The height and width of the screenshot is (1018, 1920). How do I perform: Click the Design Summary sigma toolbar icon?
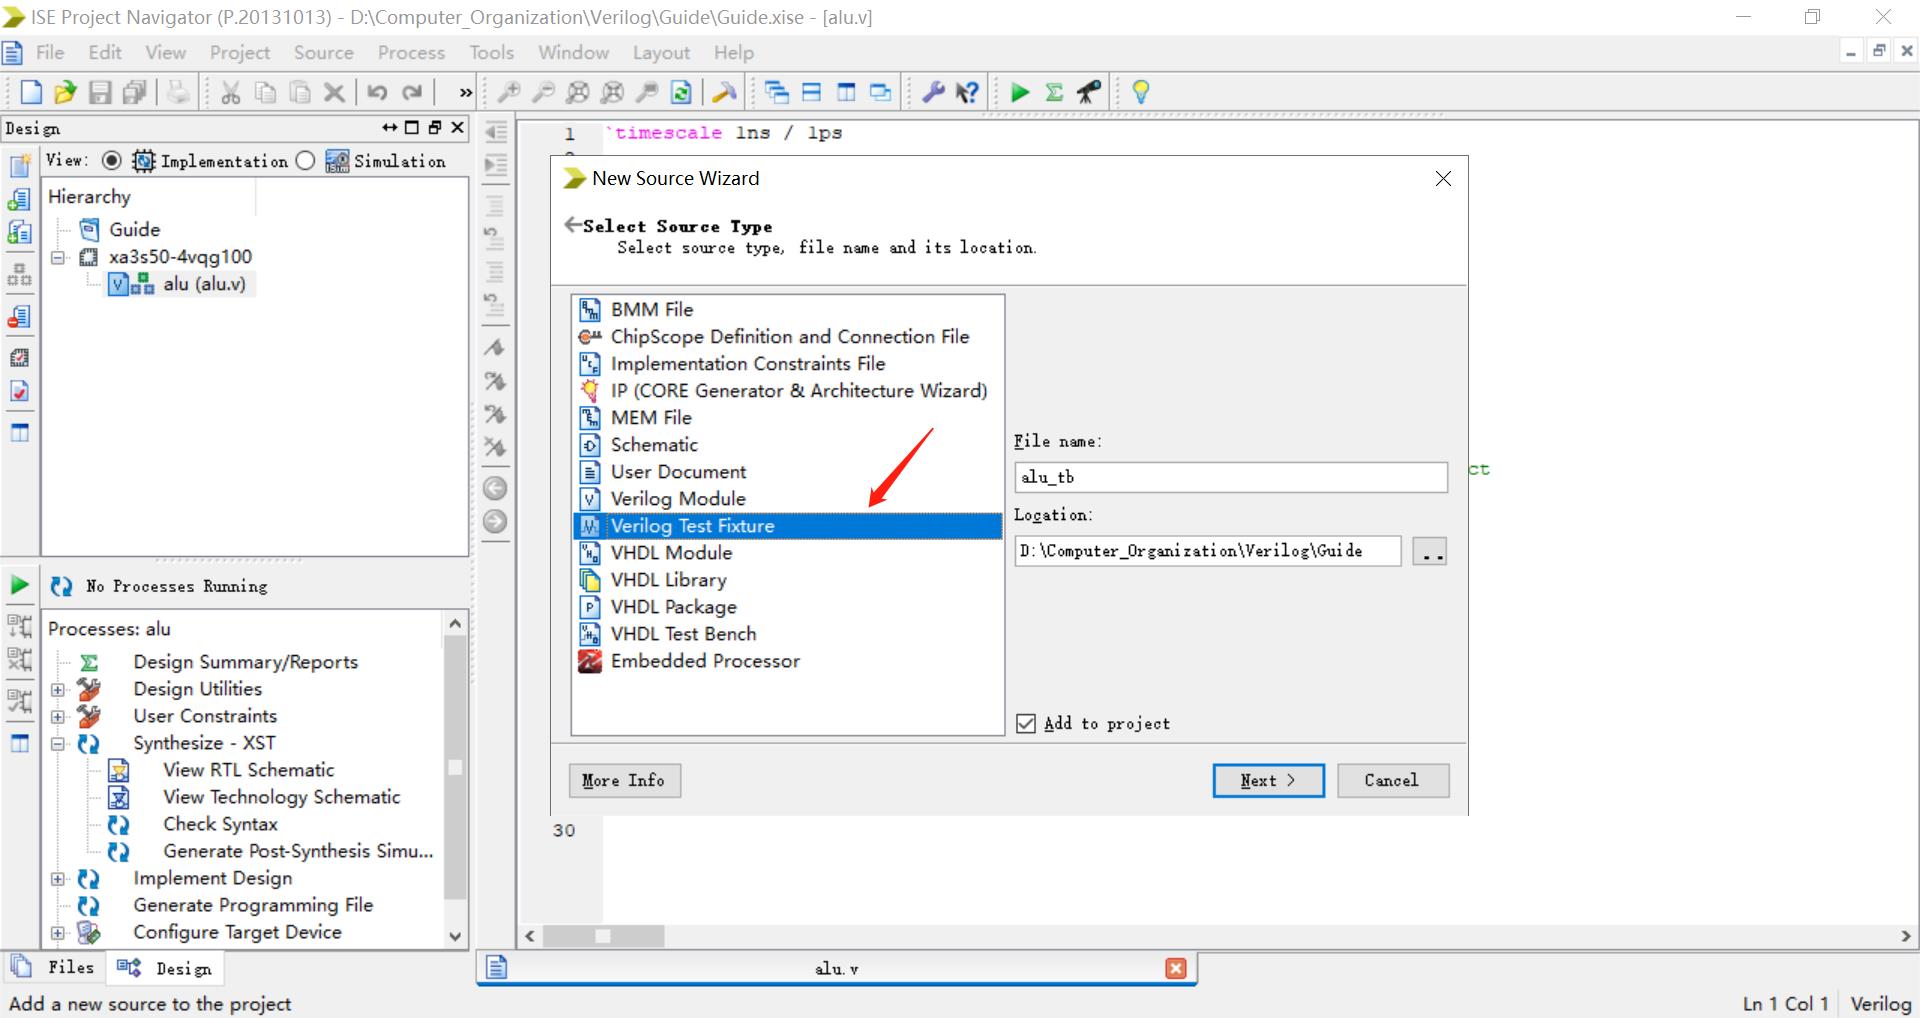1054,92
